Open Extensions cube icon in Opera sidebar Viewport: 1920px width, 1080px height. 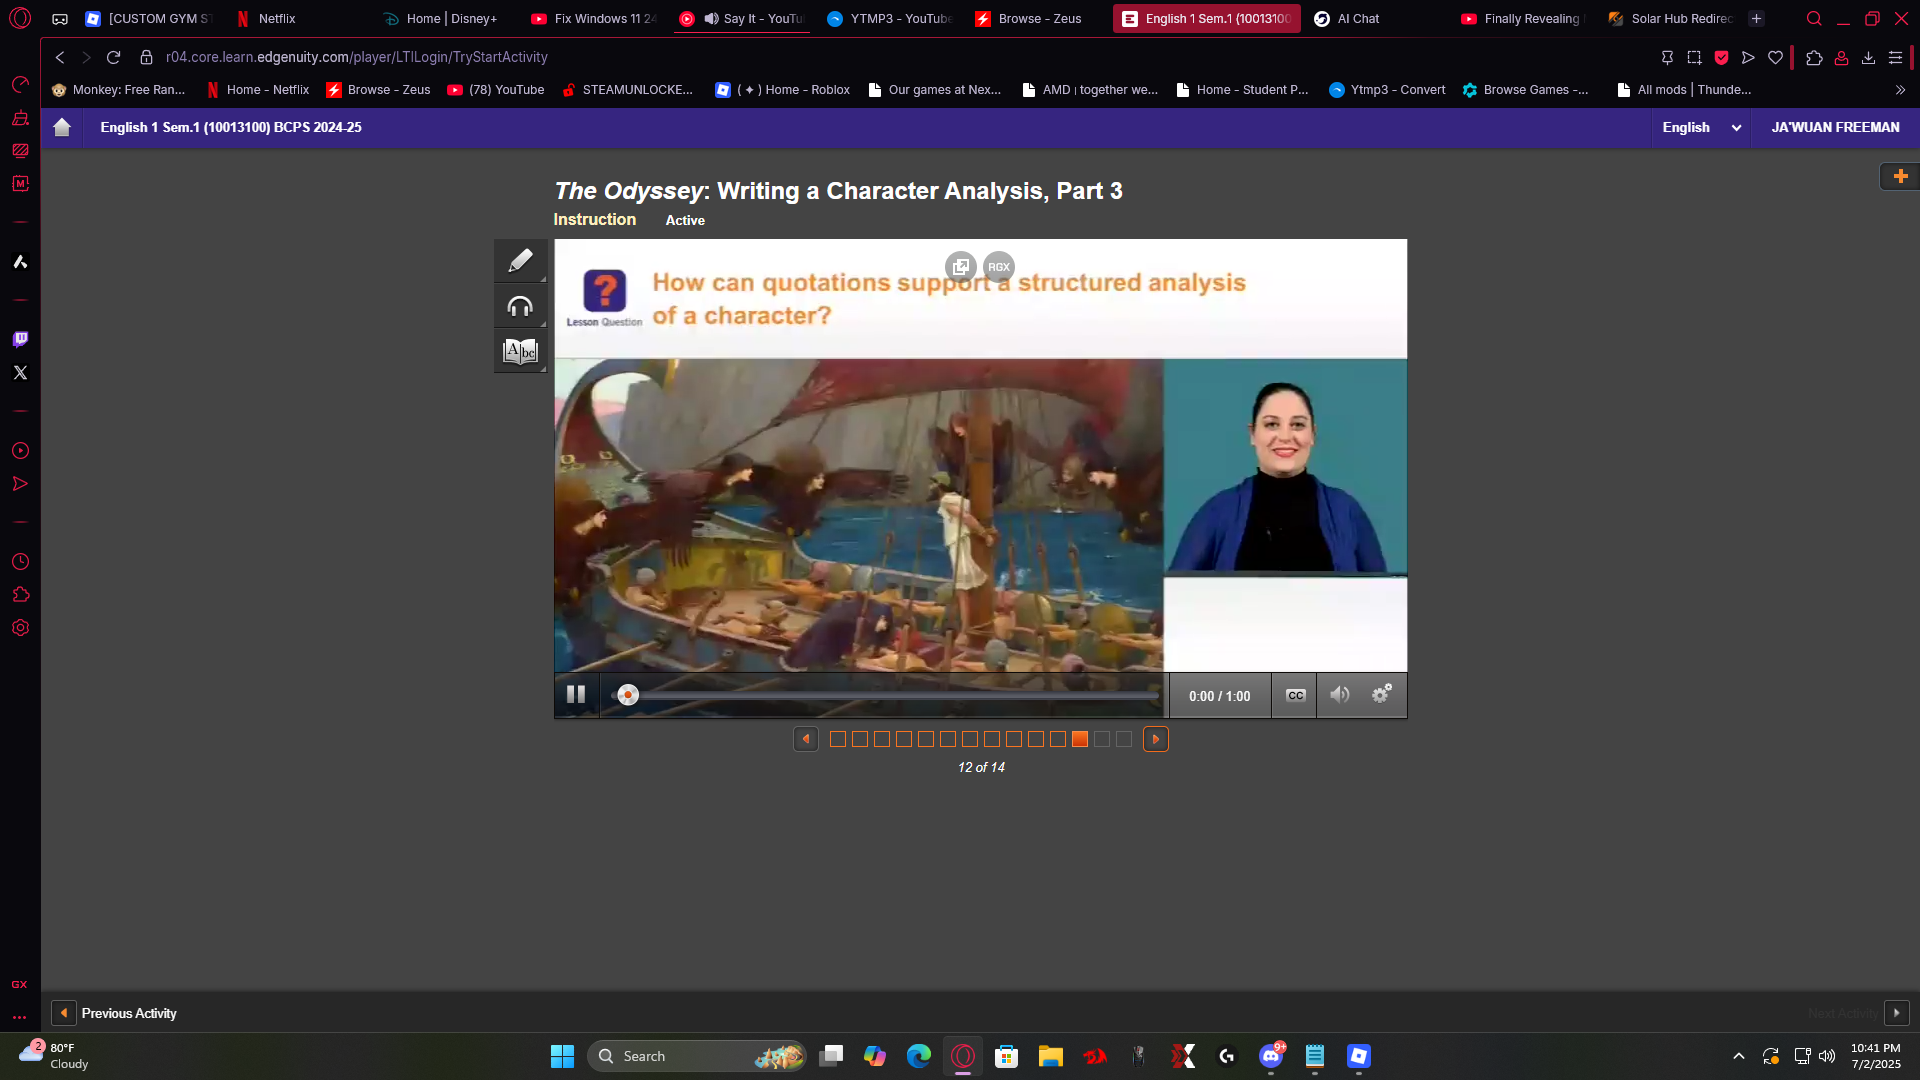[x=20, y=595]
